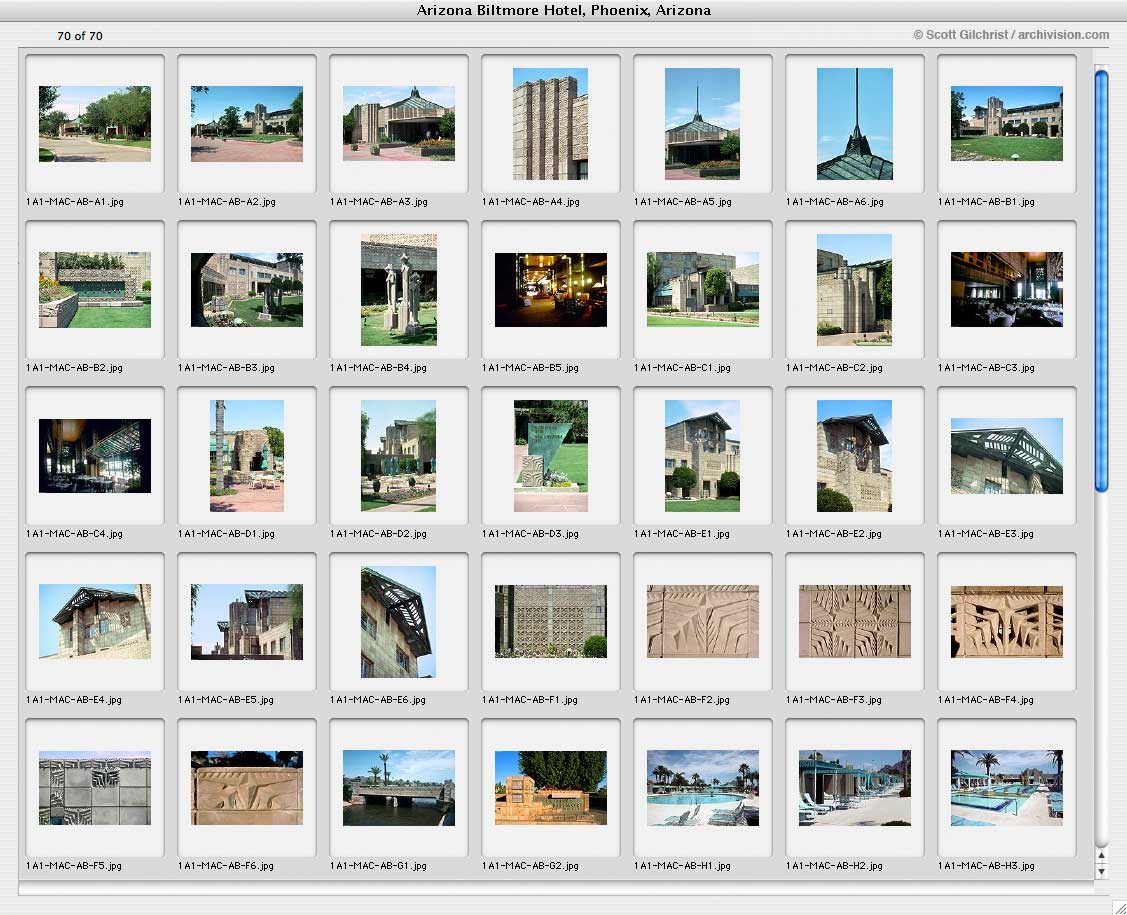Open roof detail 1A1-MAC-AB-E3.jpg
The image size is (1127, 915).
1006,456
